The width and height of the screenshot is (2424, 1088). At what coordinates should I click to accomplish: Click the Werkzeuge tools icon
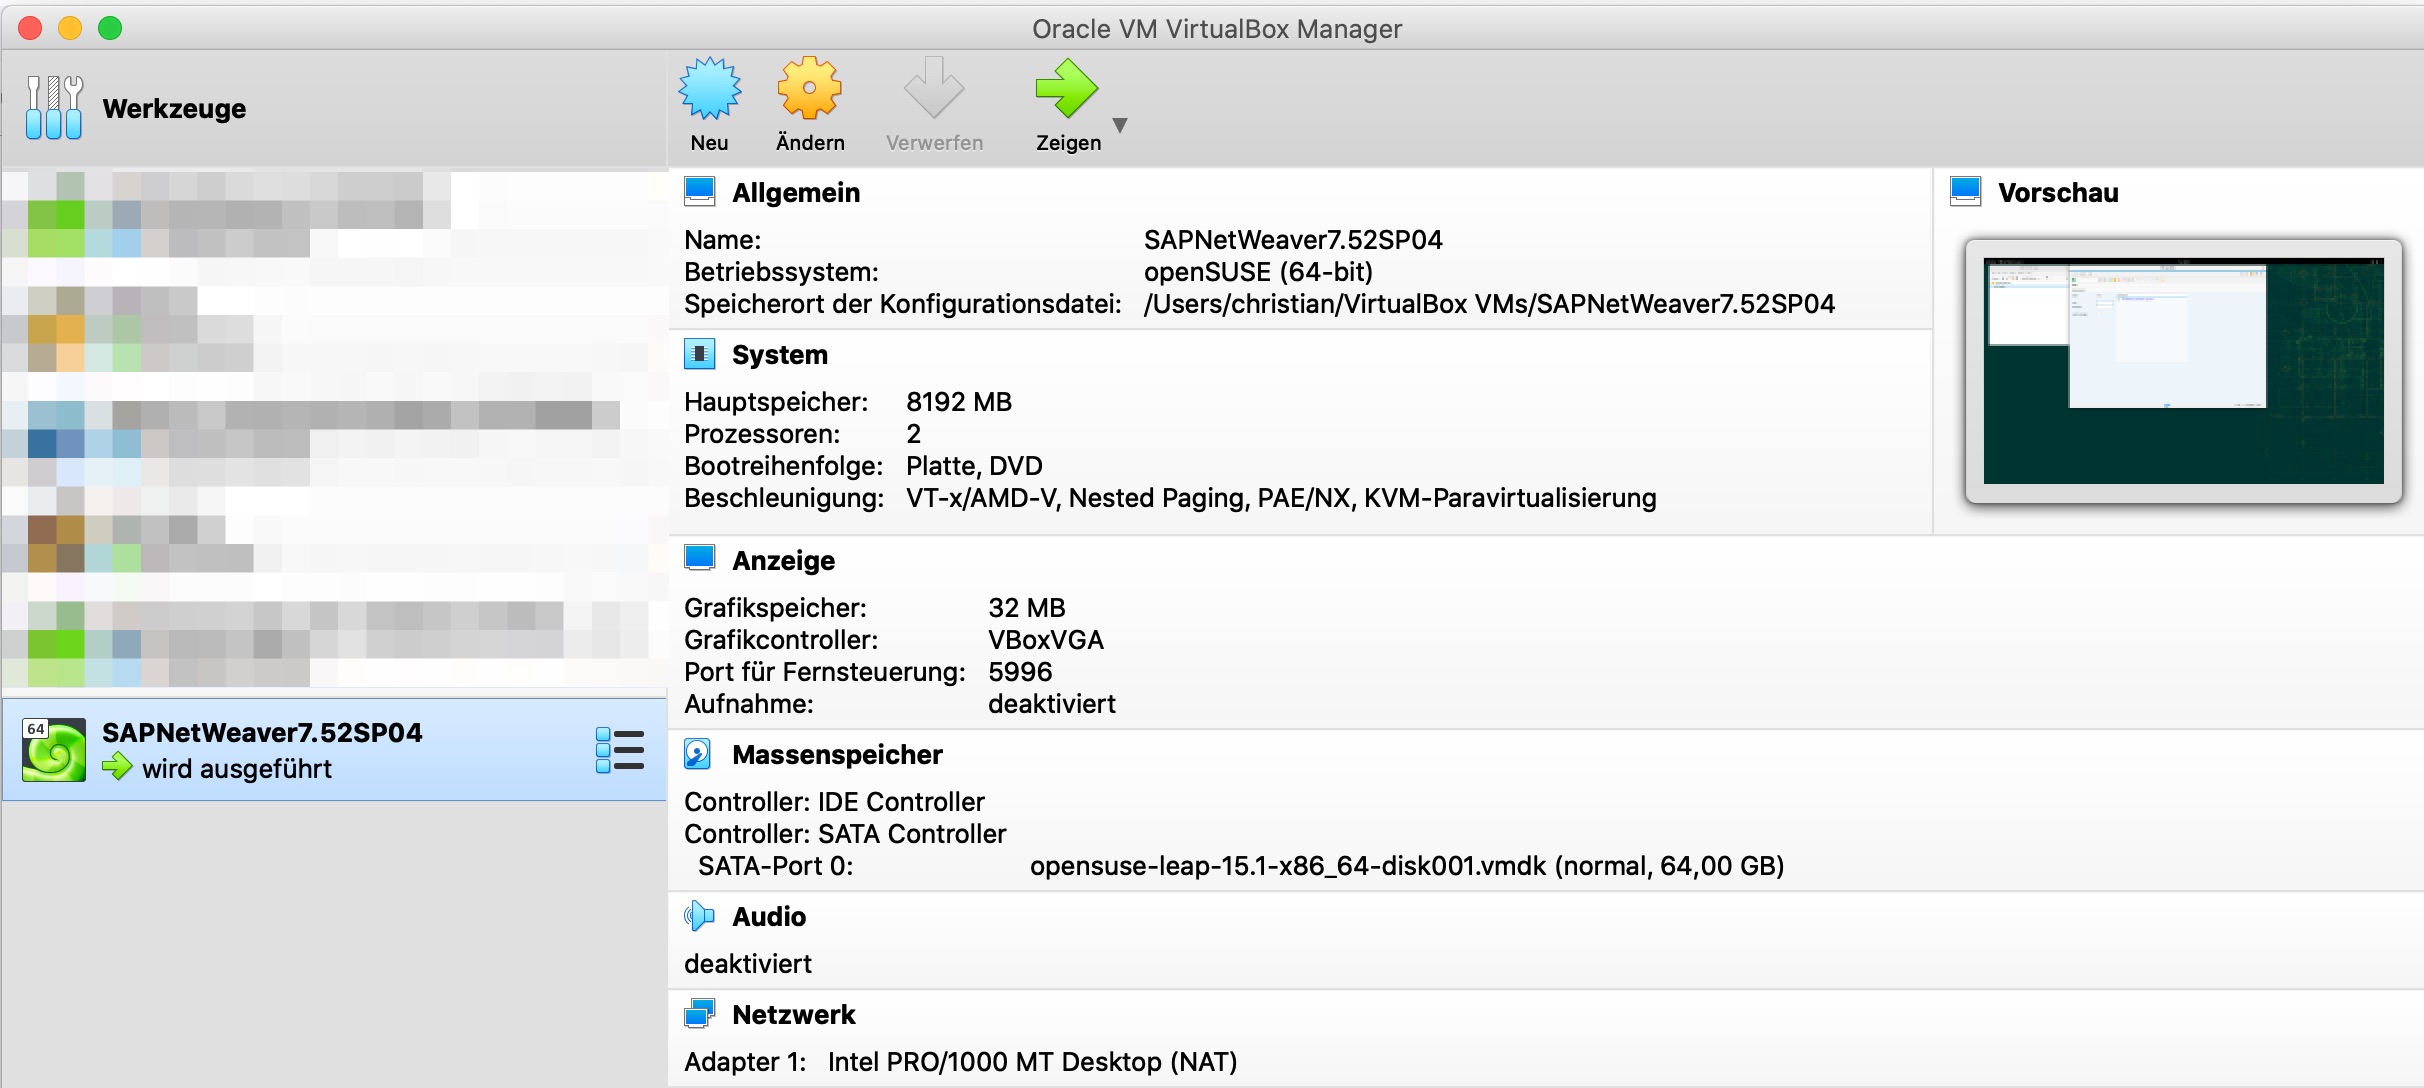point(54,107)
